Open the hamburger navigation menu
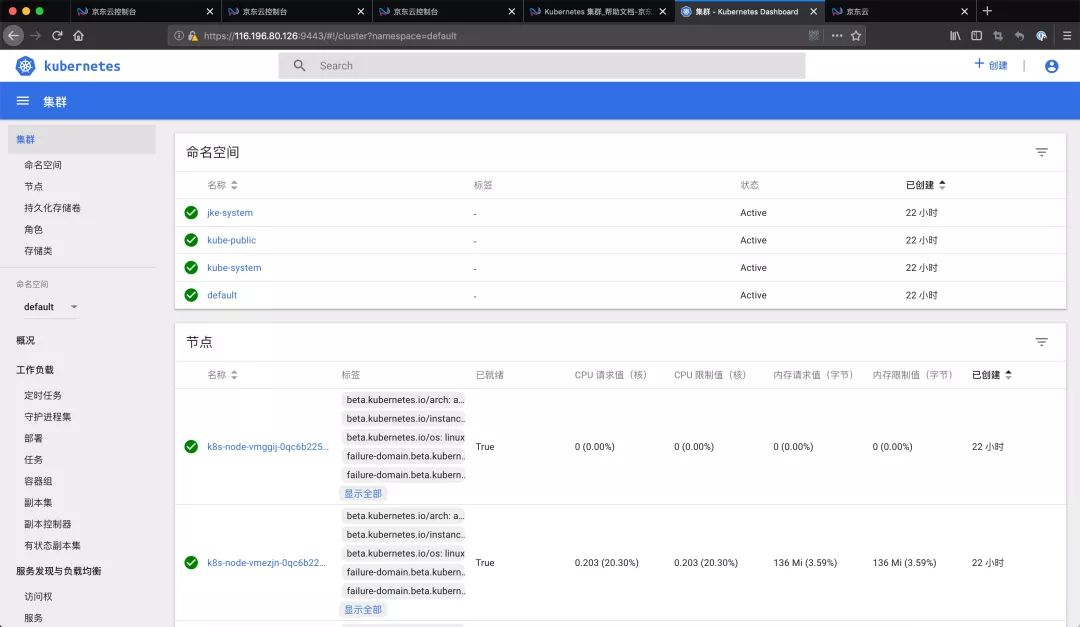The height and width of the screenshot is (627, 1080). pyautogui.click(x=23, y=101)
